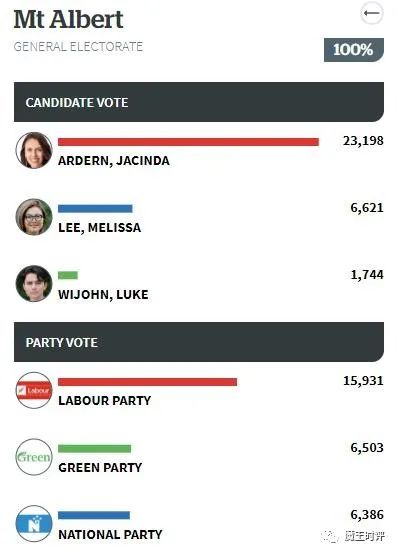This screenshot has width=397, height=554.
Task: Click Melissa Lee's blue vote bar
Action: click(x=95, y=209)
